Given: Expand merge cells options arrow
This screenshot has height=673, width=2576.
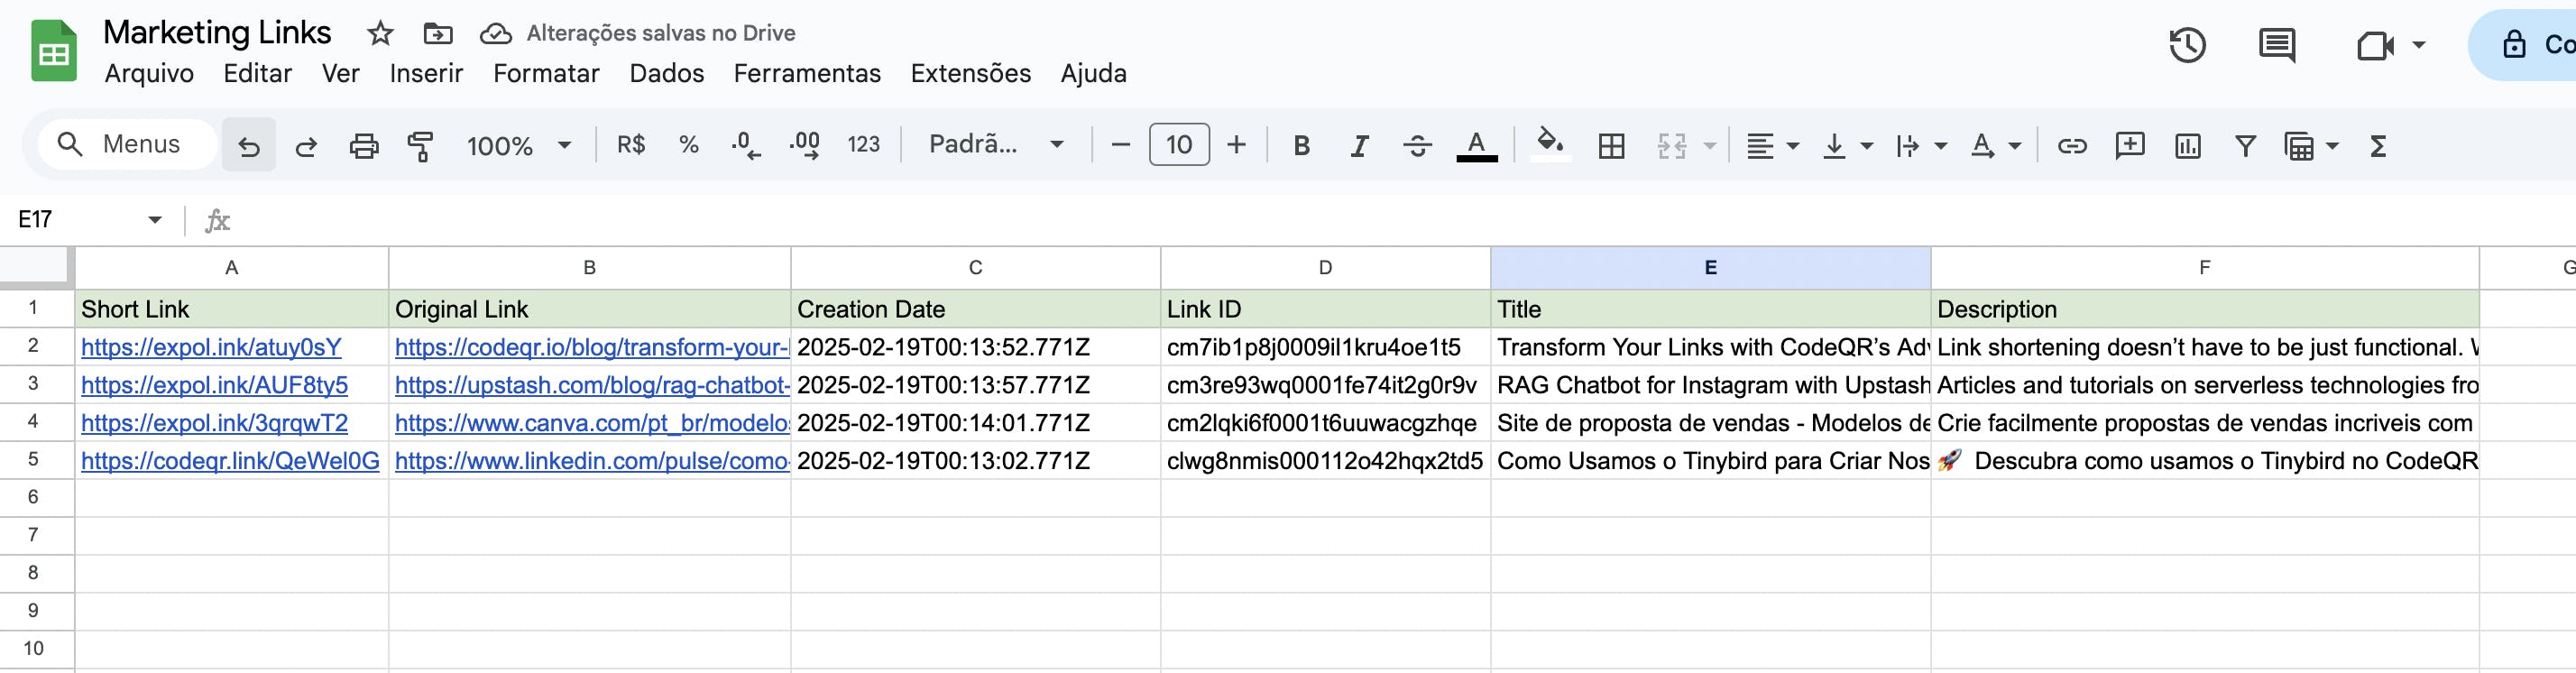Looking at the screenshot, I should (x=1711, y=146).
